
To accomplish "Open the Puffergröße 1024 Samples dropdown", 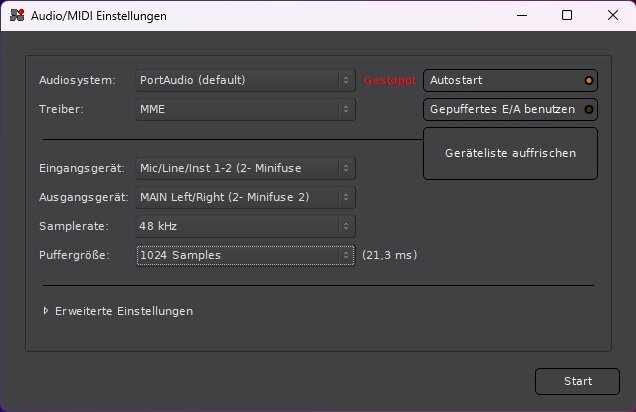I will [245, 255].
